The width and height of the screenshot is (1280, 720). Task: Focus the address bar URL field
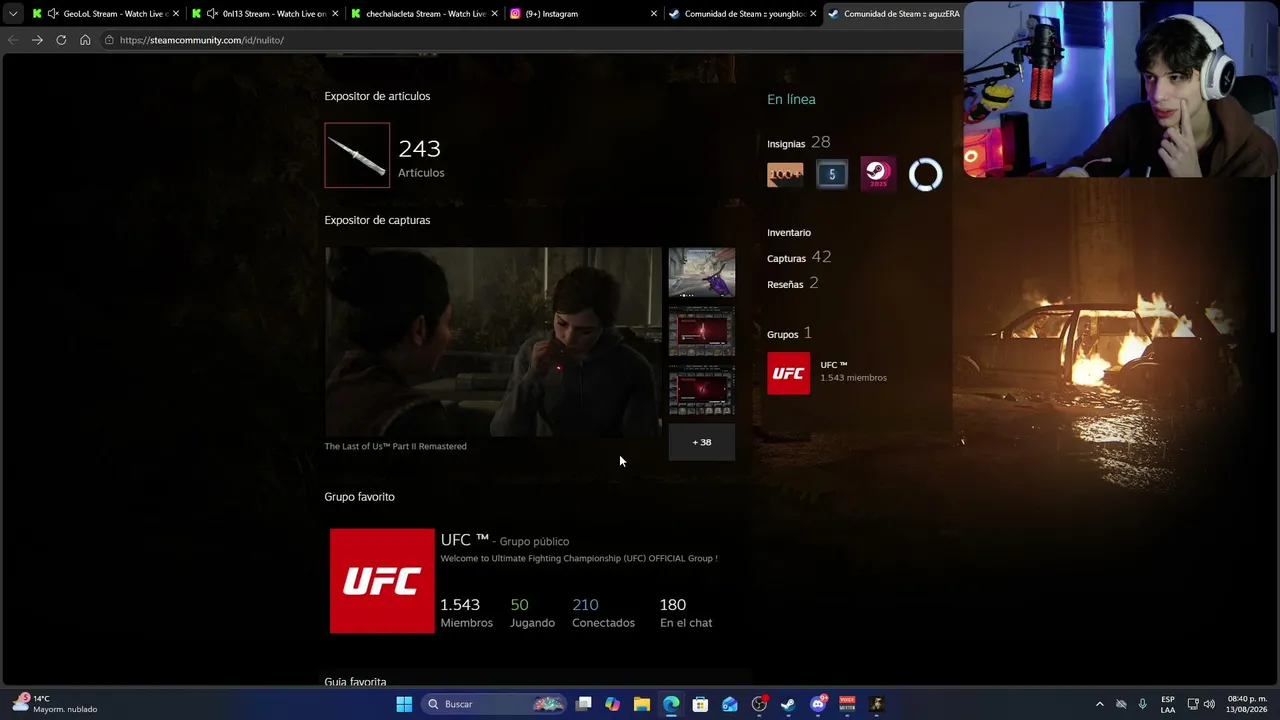530,40
